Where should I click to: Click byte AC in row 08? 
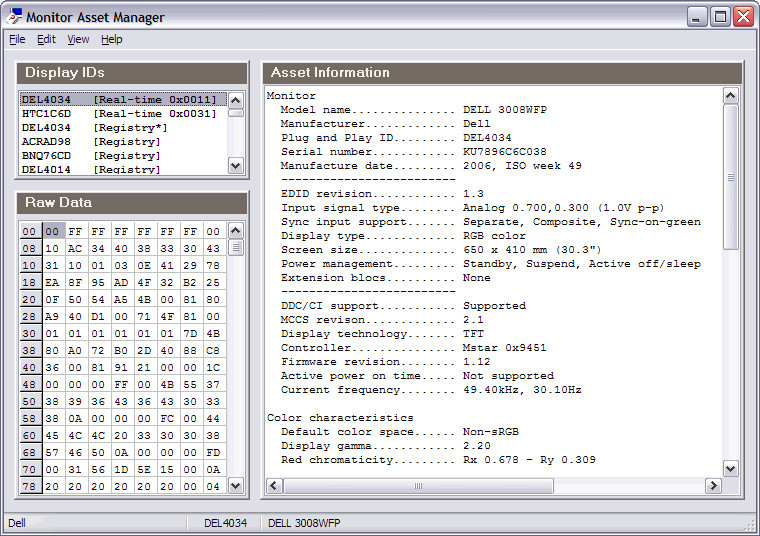point(75,248)
